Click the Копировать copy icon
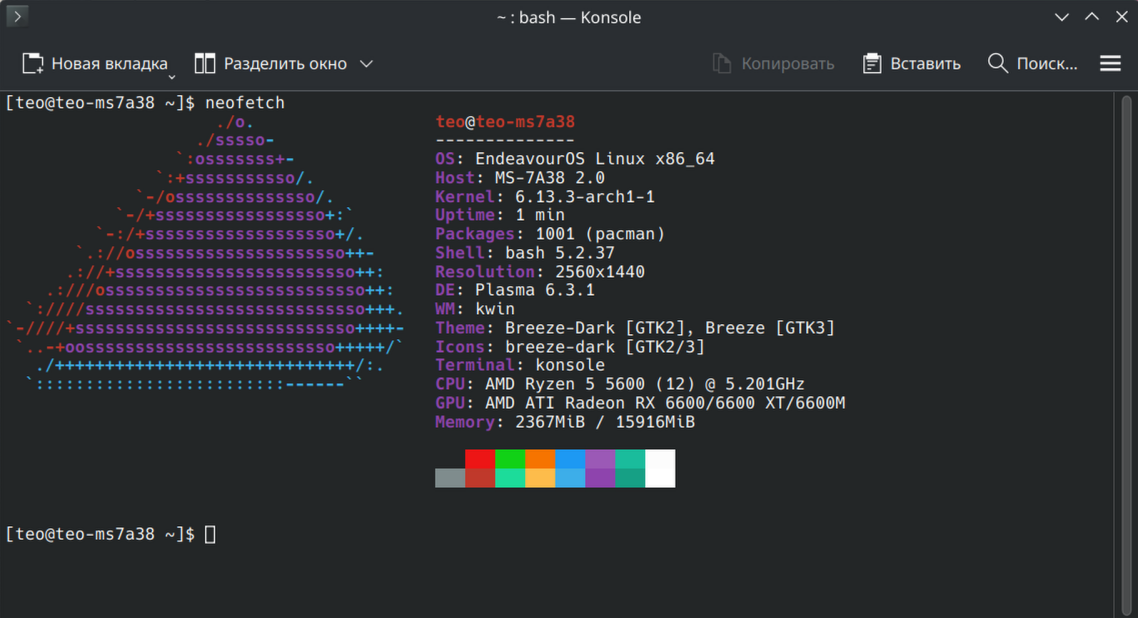The image size is (1138, 618). 722,64
